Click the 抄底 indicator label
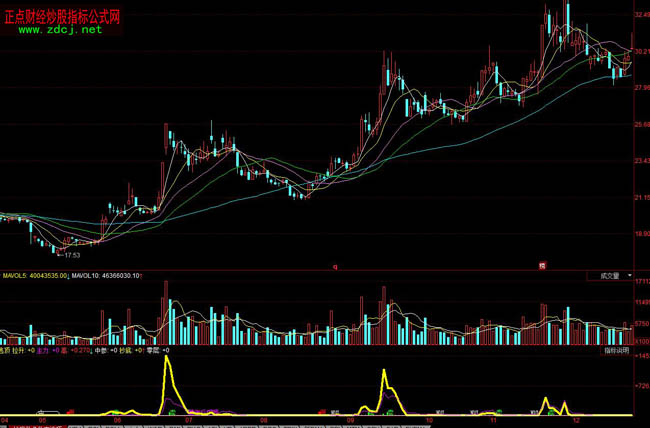The height and width of the screenshot is (428, 650). pyautogui.click(x=126, y=351)
